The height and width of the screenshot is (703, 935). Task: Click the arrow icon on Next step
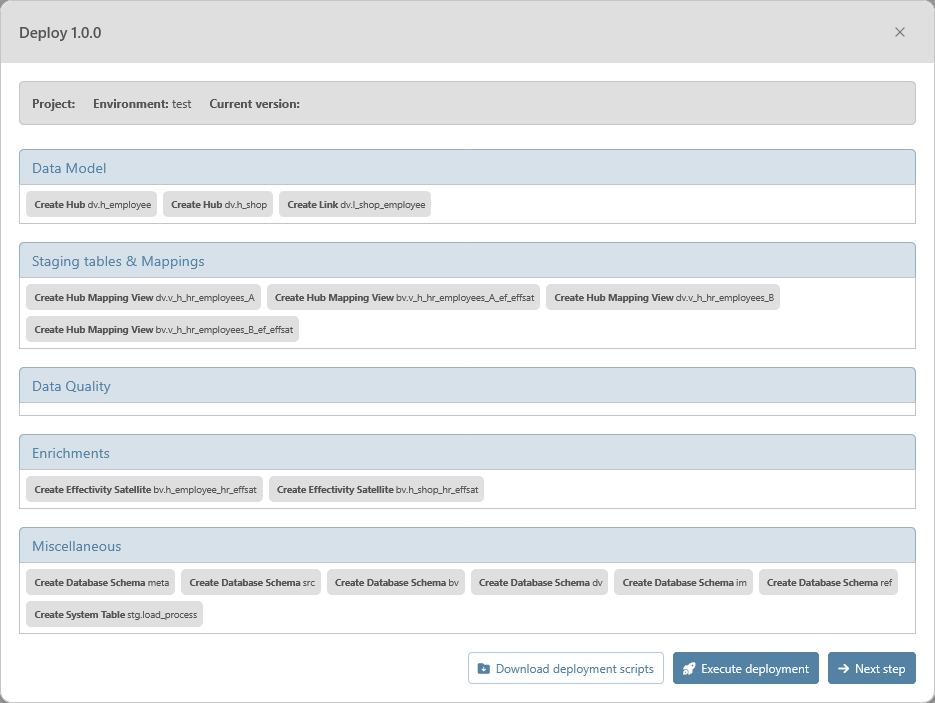[x=843, y=669]
